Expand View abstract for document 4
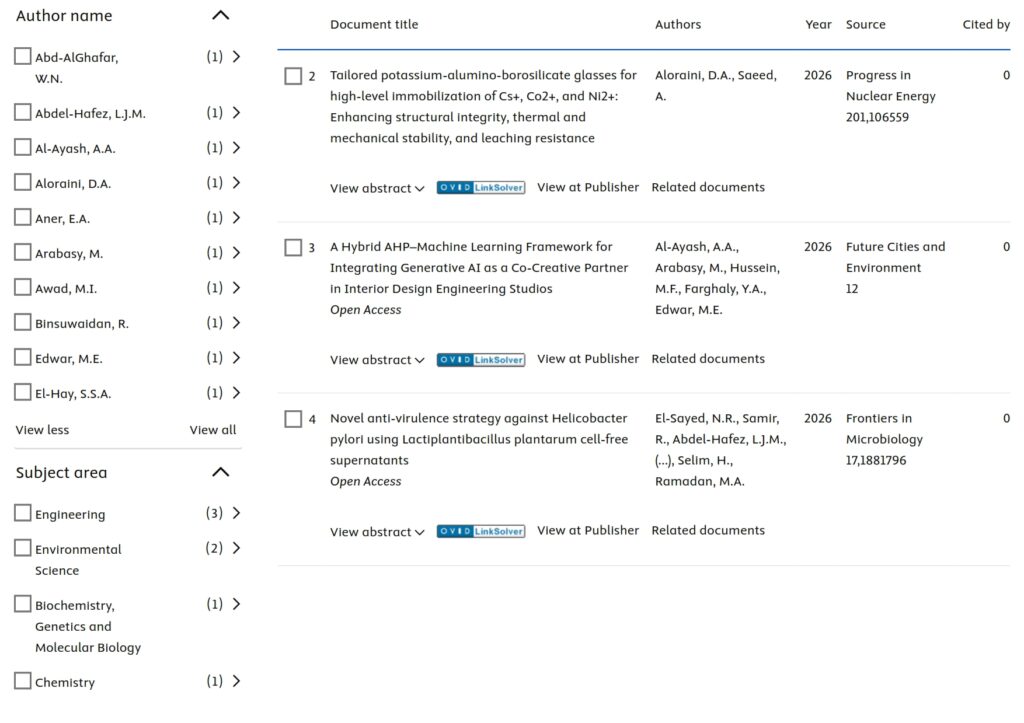Viewport: 1024px width, 723px height. point(377,532)
